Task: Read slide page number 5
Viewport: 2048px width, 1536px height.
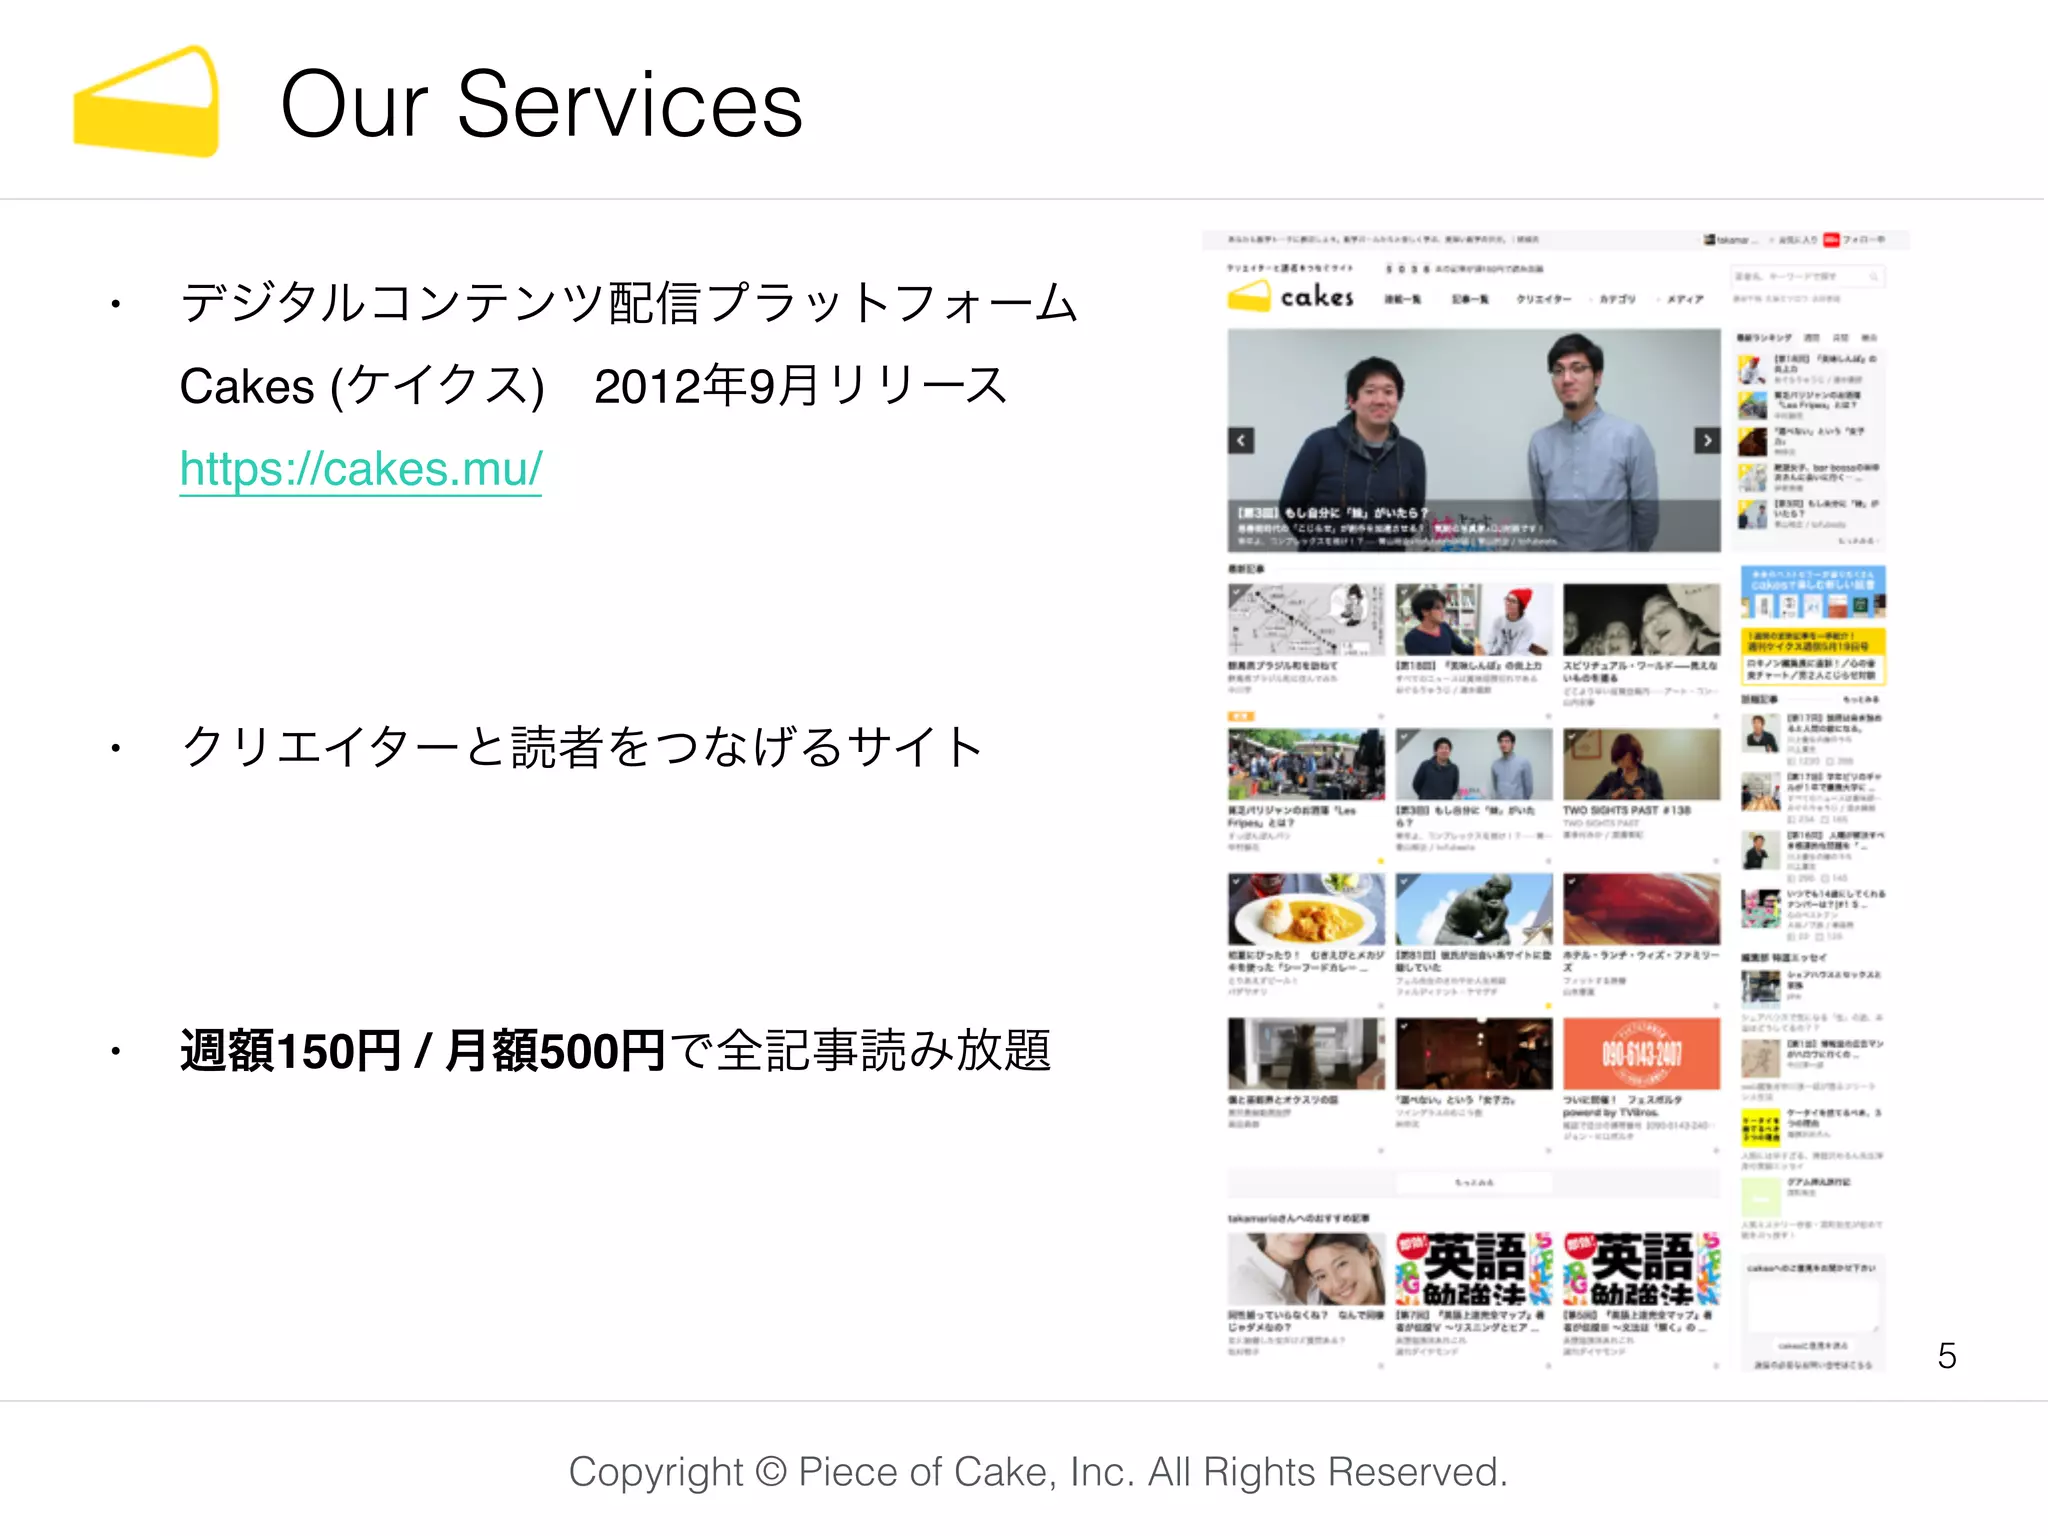Action: click(x=1946, y=1356)
